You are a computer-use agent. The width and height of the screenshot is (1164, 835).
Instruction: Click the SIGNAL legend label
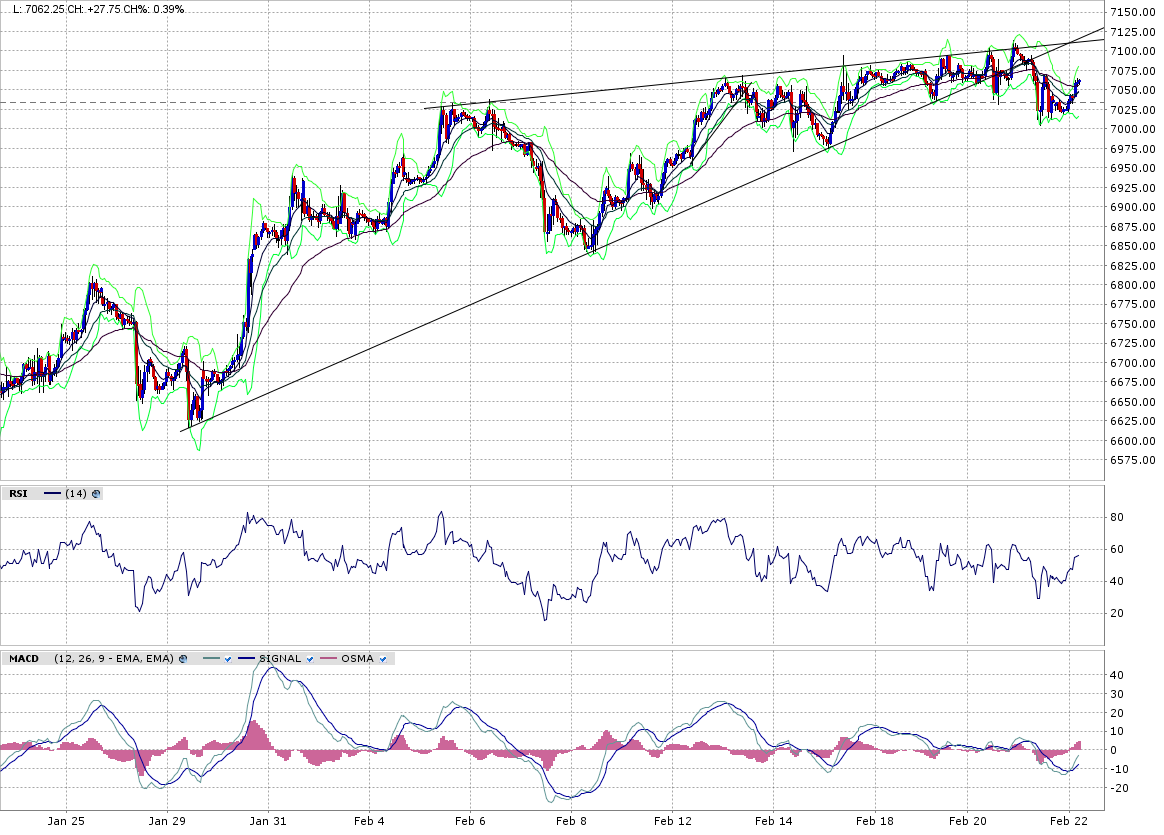pos(280,658)
